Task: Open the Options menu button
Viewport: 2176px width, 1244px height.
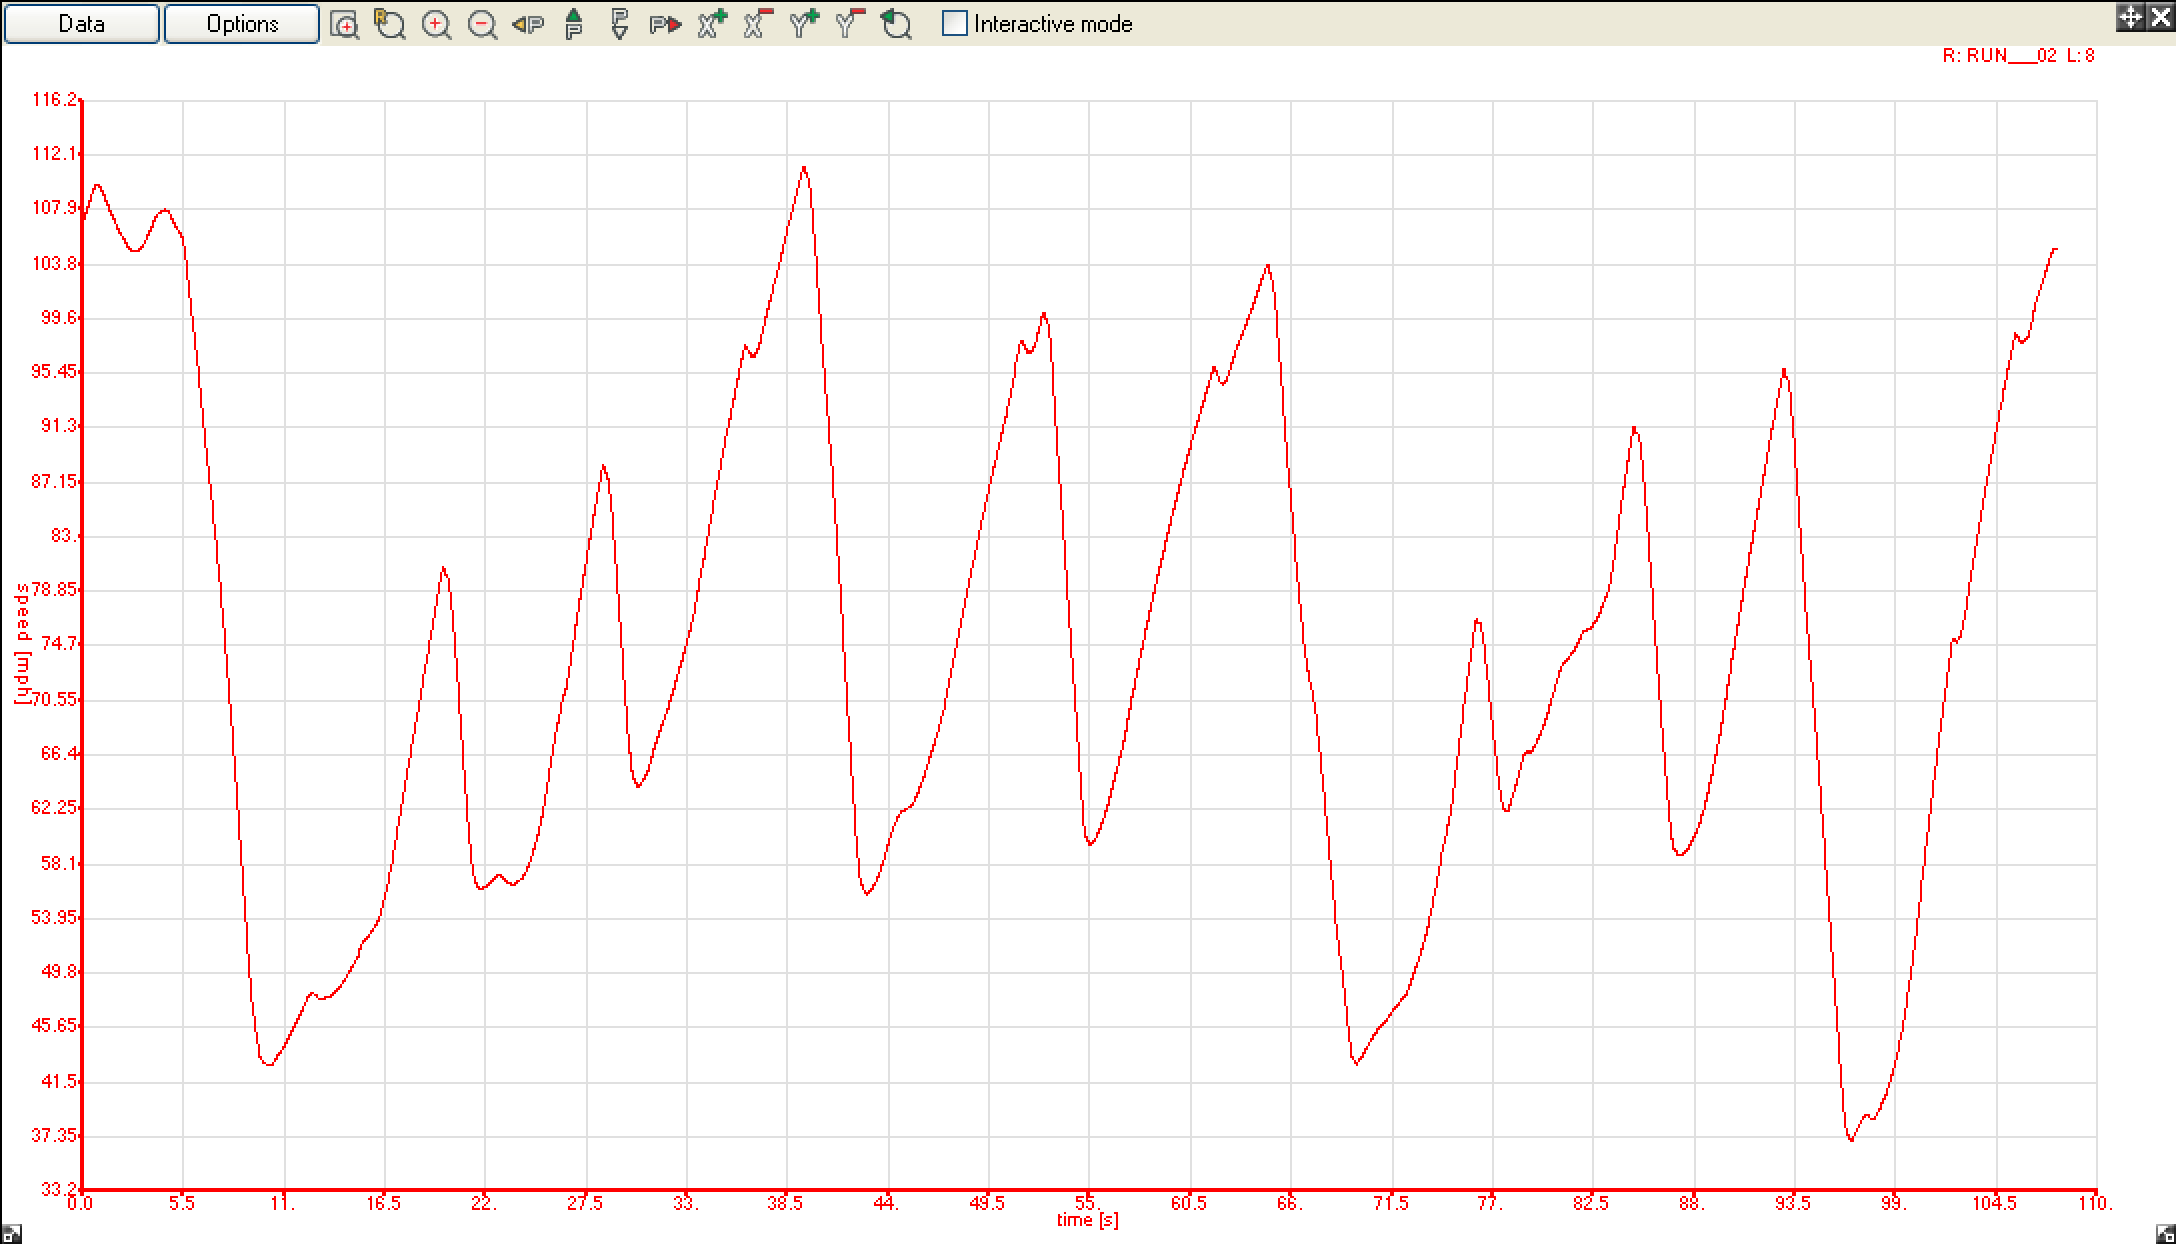Action: 242,24
